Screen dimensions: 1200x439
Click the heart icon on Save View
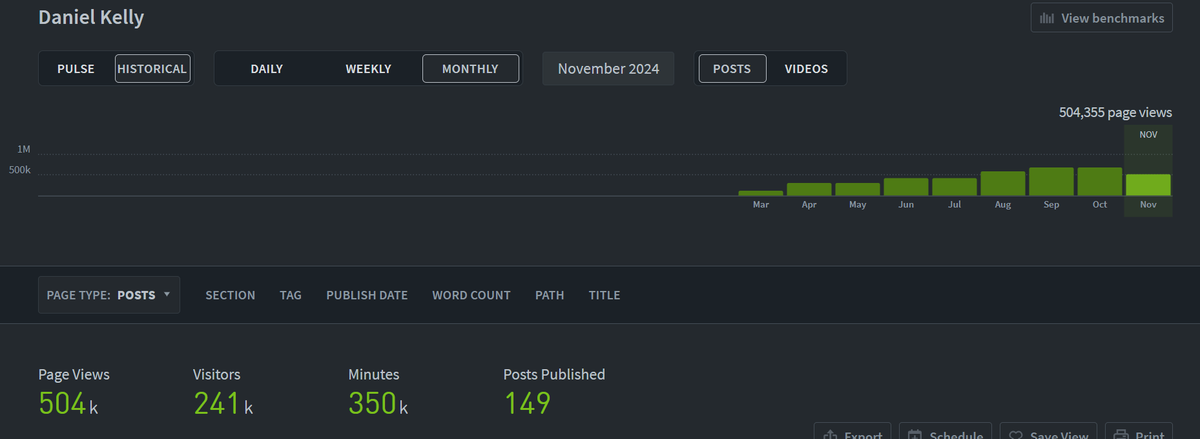pos(1016,435)
